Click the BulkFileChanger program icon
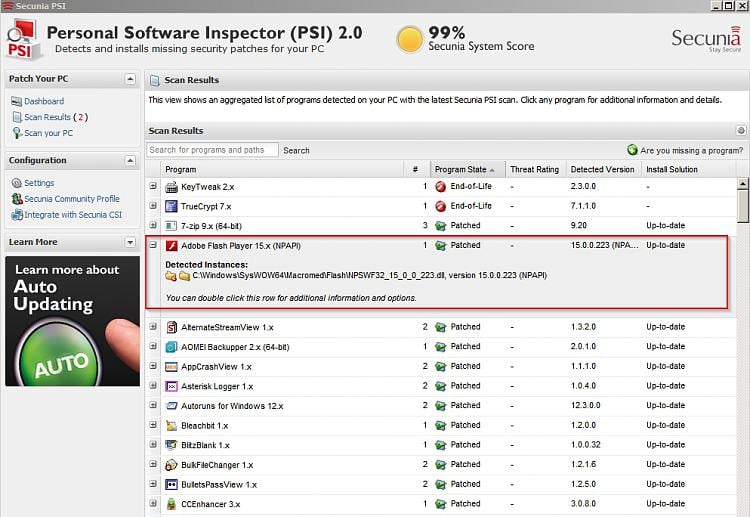This screenshot has height=517, width=750. pos(171,465)
